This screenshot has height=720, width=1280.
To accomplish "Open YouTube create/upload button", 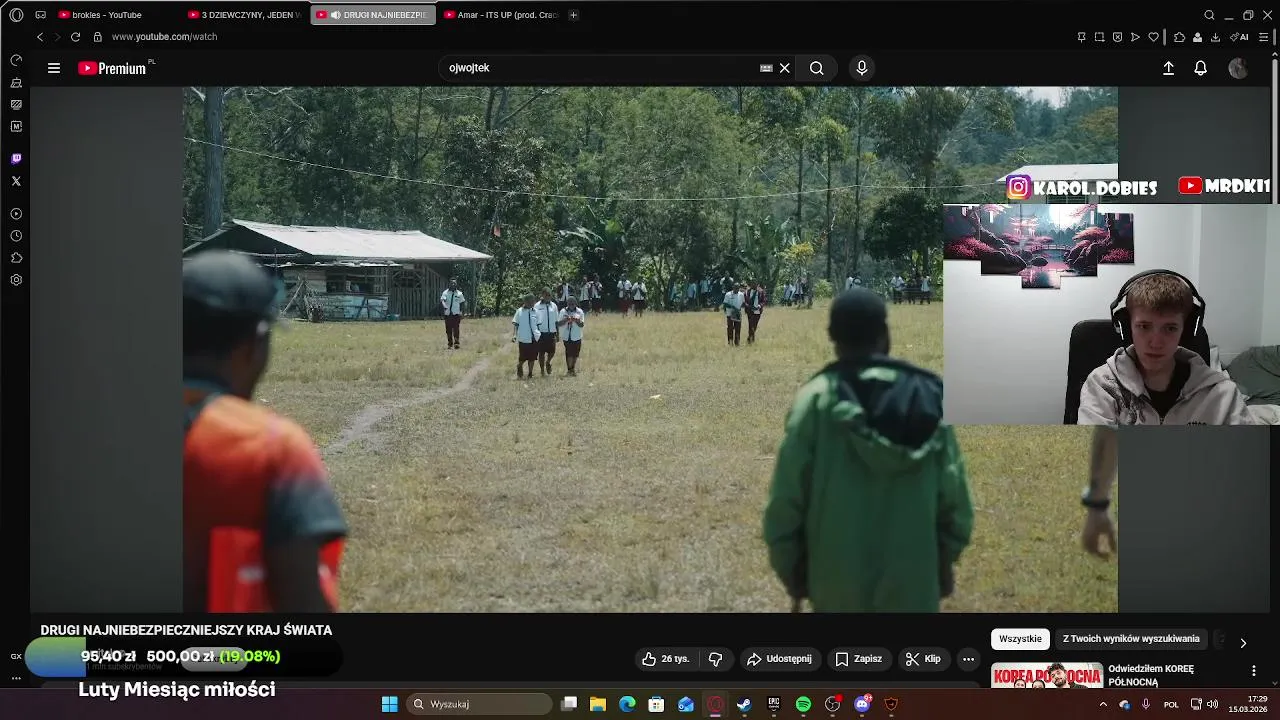I will pos(1168,68).
